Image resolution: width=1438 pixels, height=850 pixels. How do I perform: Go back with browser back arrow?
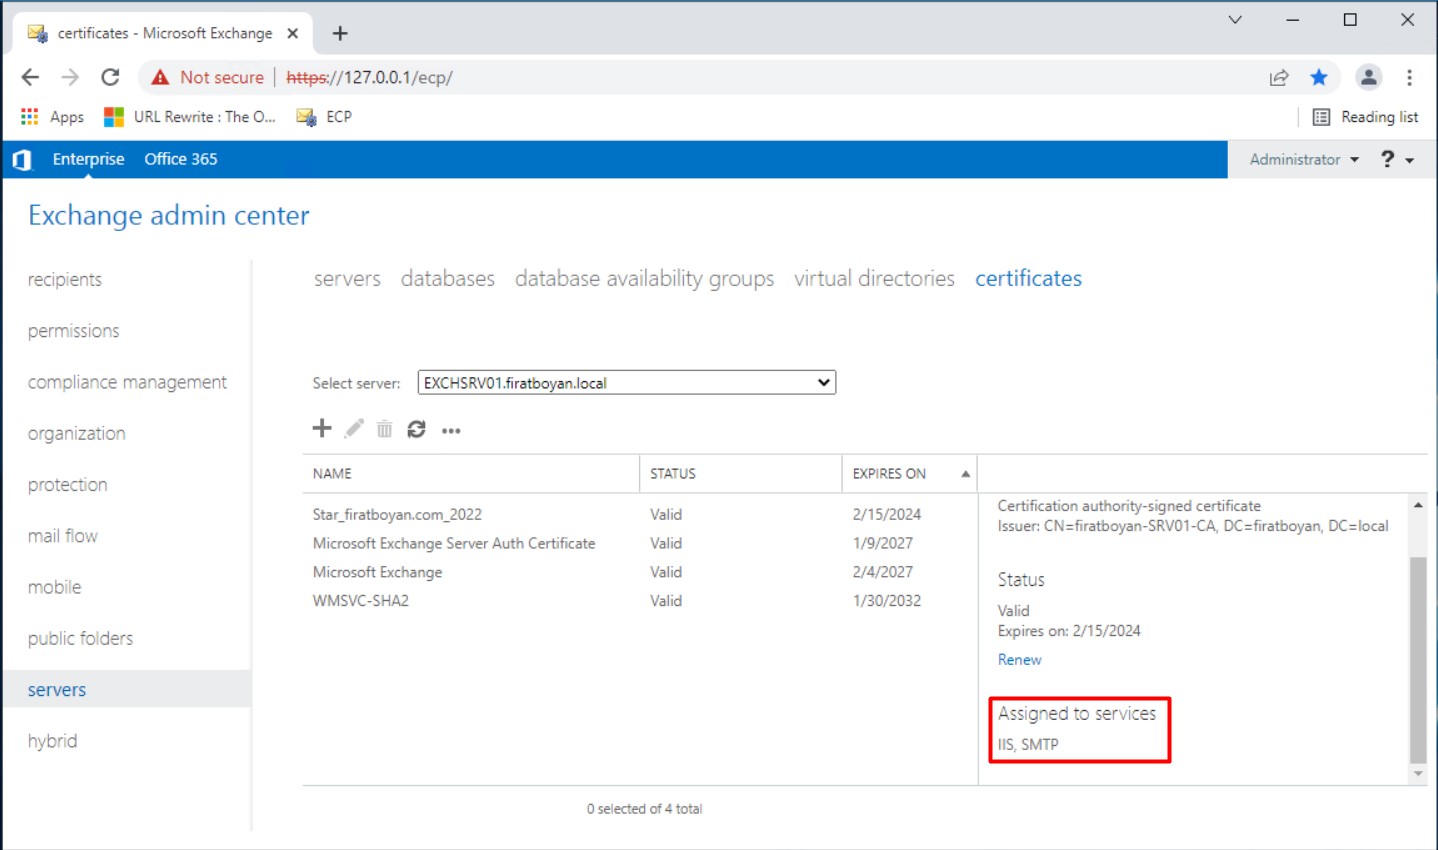pos(30,77)
